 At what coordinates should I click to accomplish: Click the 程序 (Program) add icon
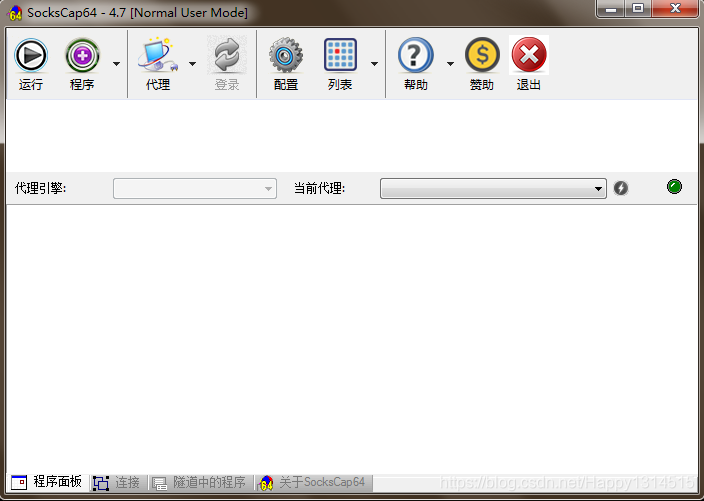coord(82,56)
